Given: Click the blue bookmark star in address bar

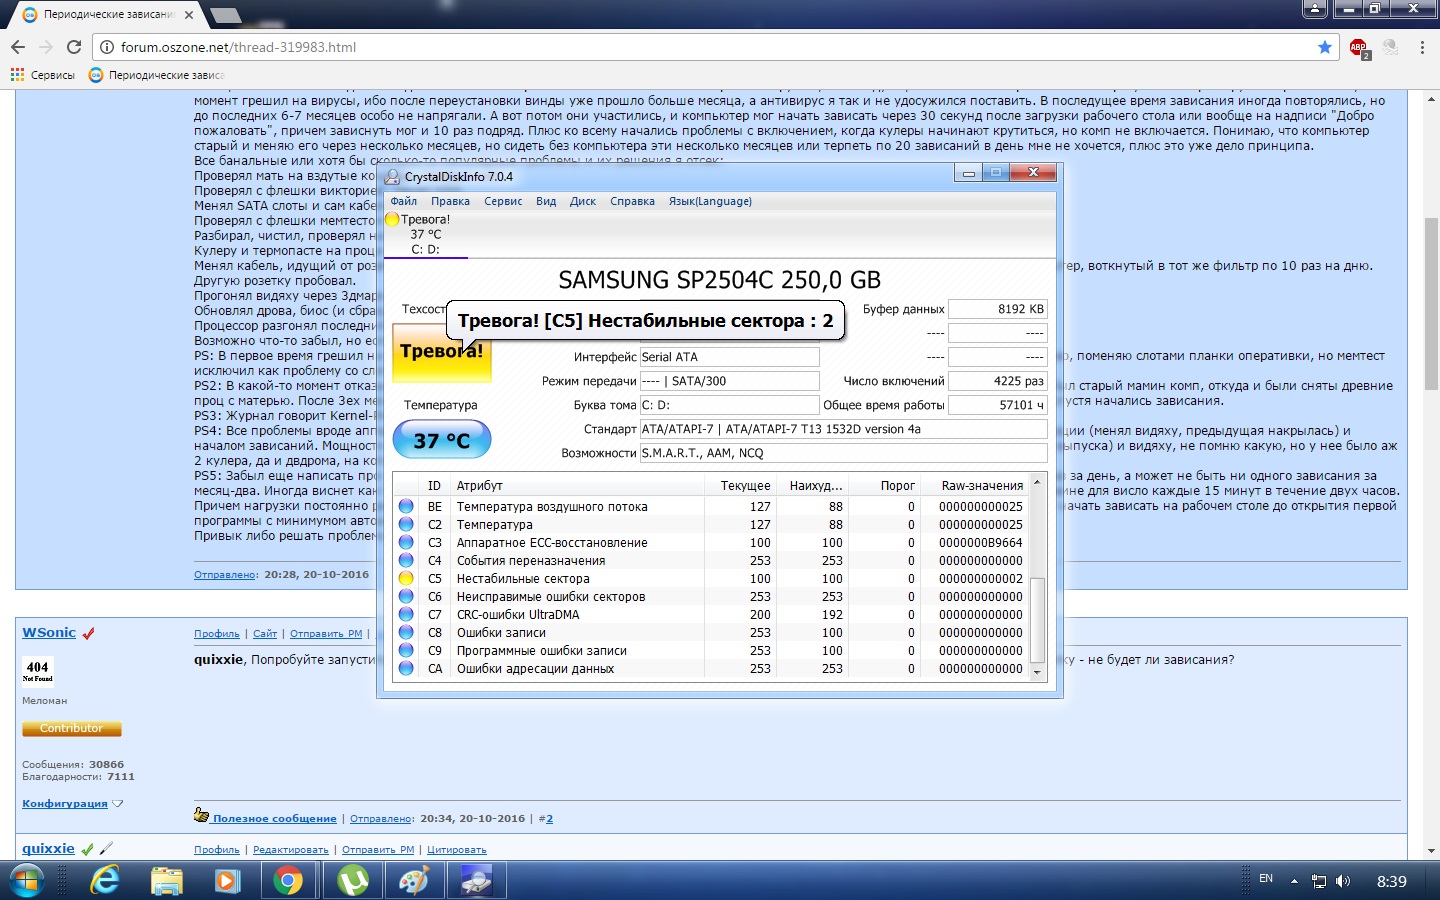Looking at the screenshot, I should (1325, 47).
